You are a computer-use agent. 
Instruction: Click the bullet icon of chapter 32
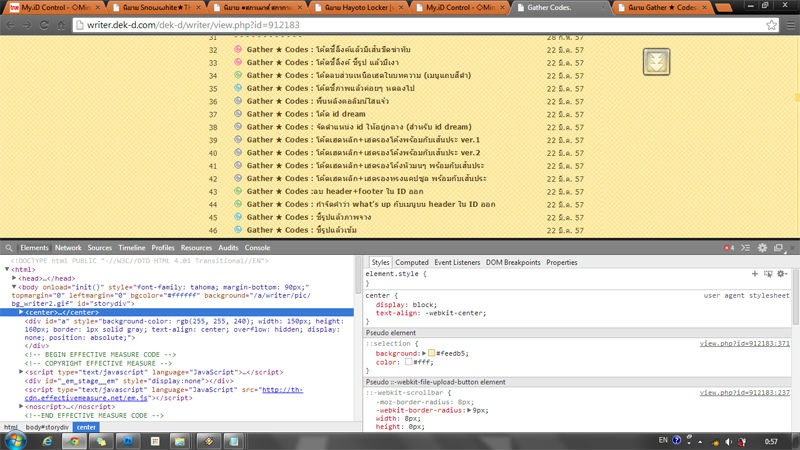pyautogui.click(x=238, y=49)
